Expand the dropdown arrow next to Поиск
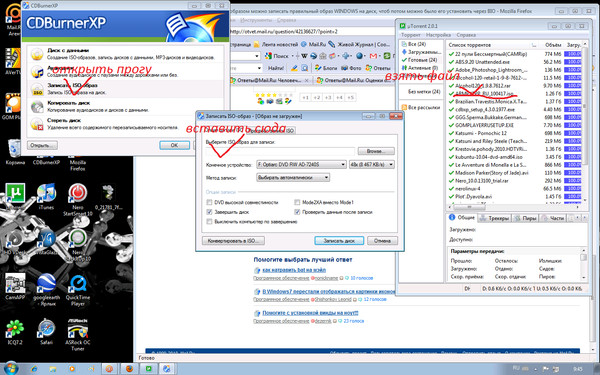Screen dimensions: 600x375 (x=293, y=56)
